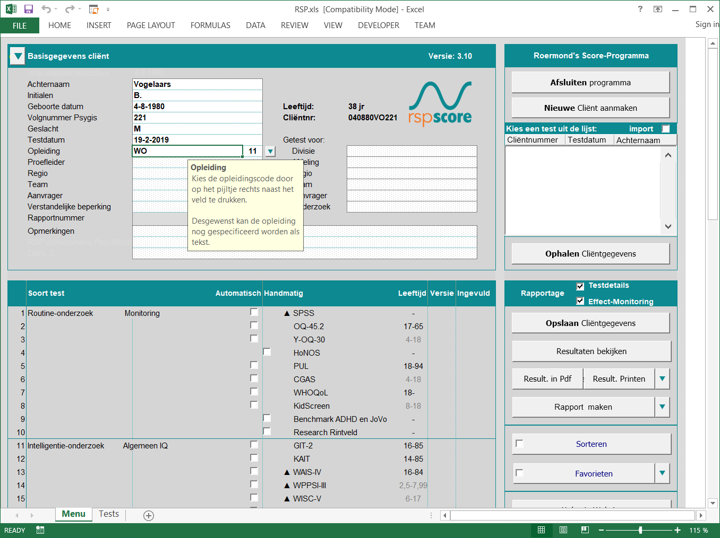Viewport: 720px width, 538px height.
Task: Collapse the Basisgegevens cliënt section
Action: (17, 56)
